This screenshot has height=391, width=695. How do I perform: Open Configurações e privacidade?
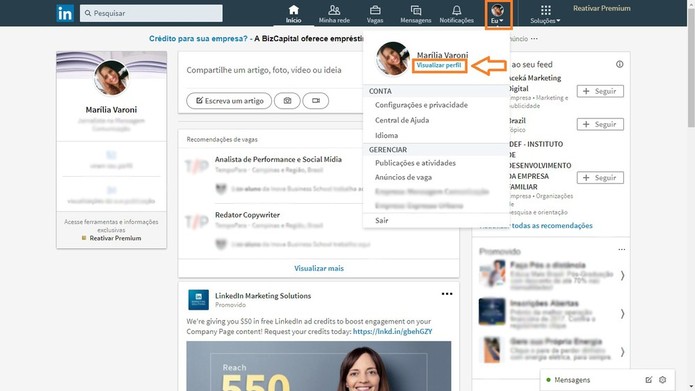point(421,105)
